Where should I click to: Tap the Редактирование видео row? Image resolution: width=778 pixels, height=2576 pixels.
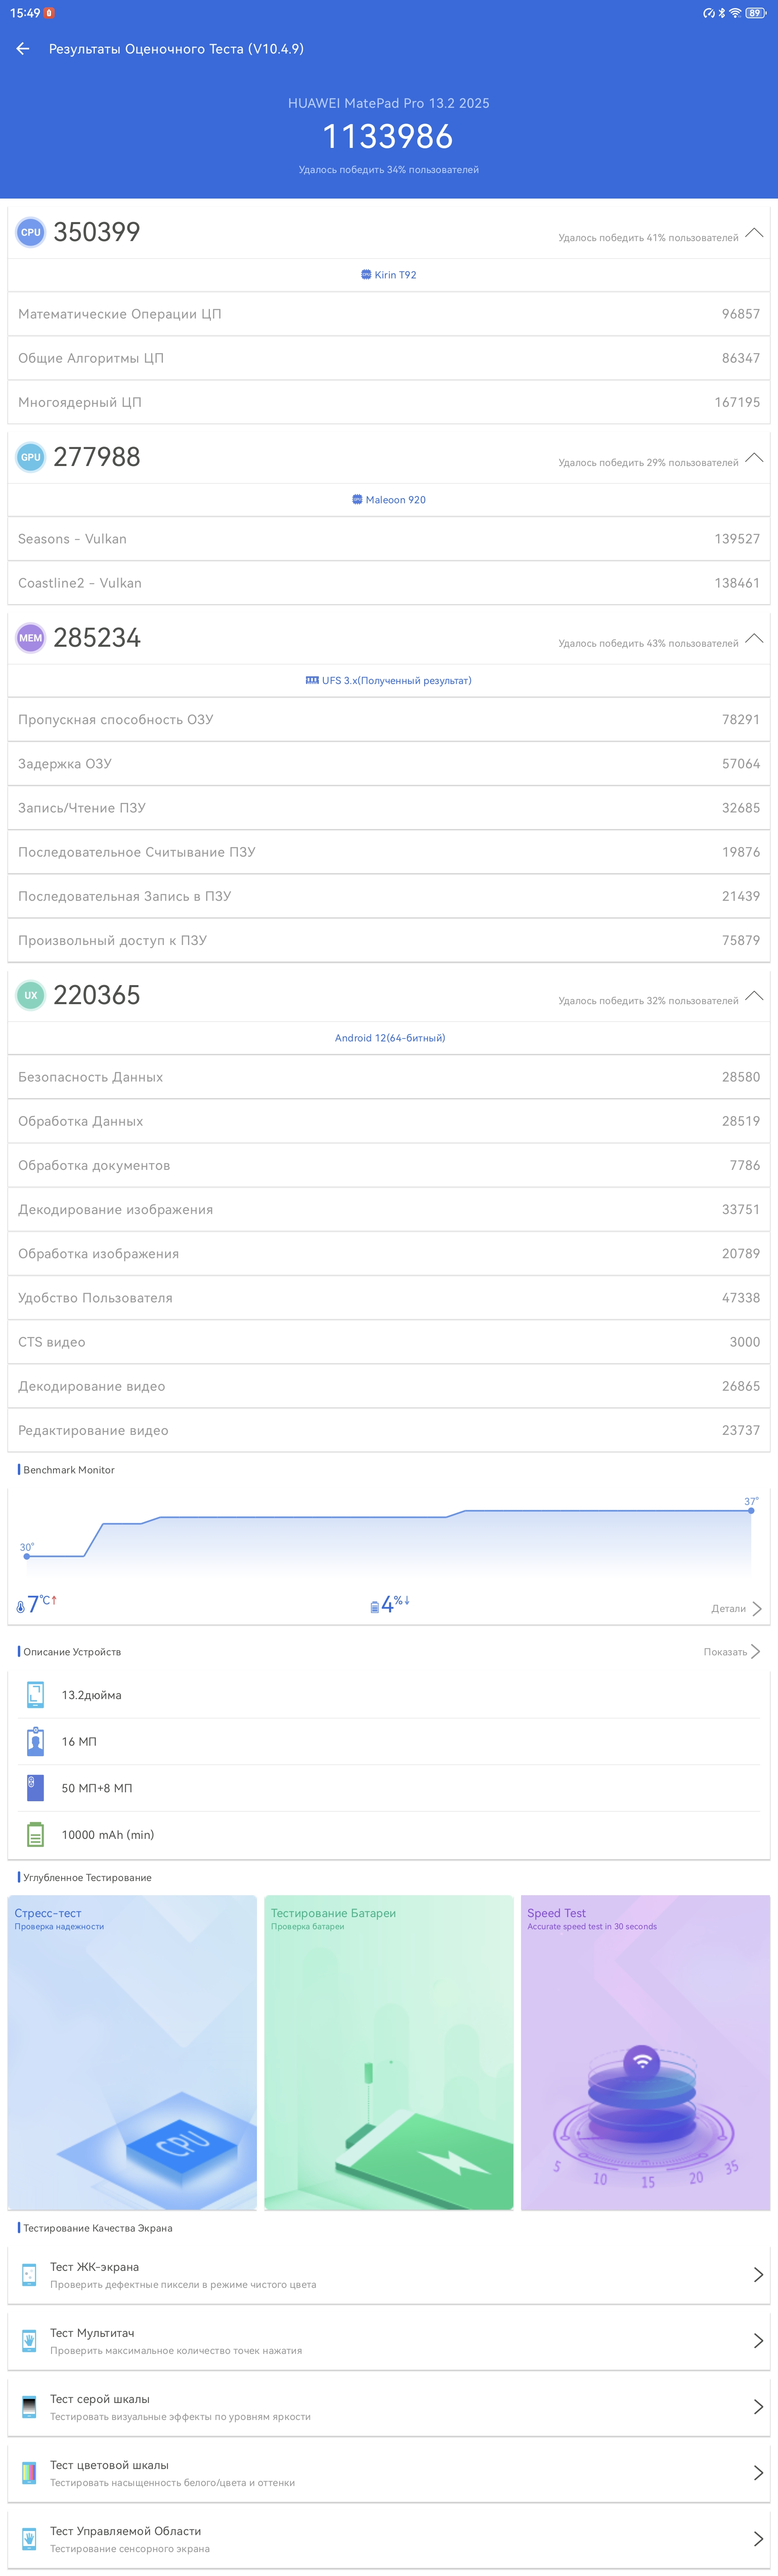click(389, 1430)
